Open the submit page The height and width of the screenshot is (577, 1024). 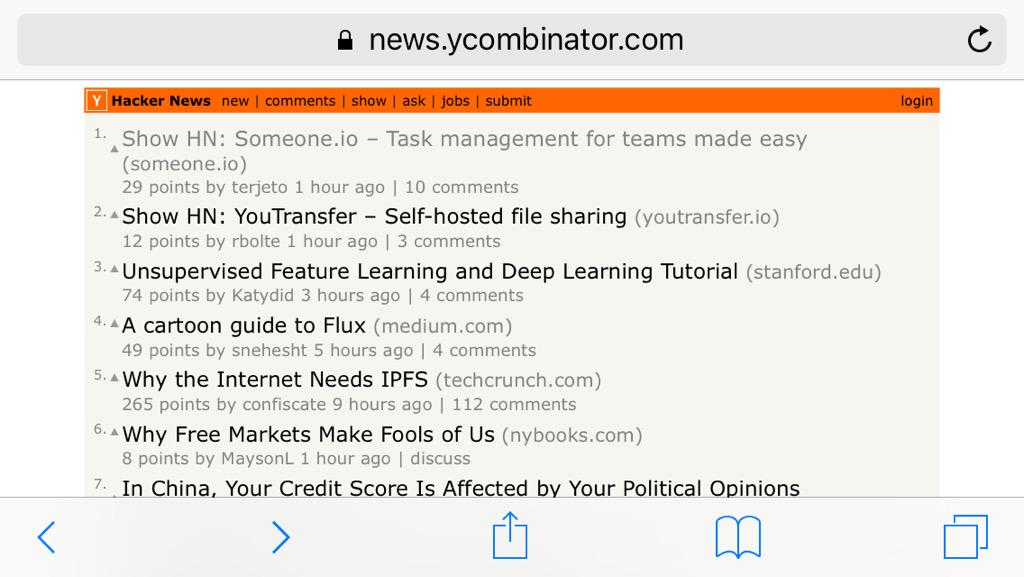508,101
